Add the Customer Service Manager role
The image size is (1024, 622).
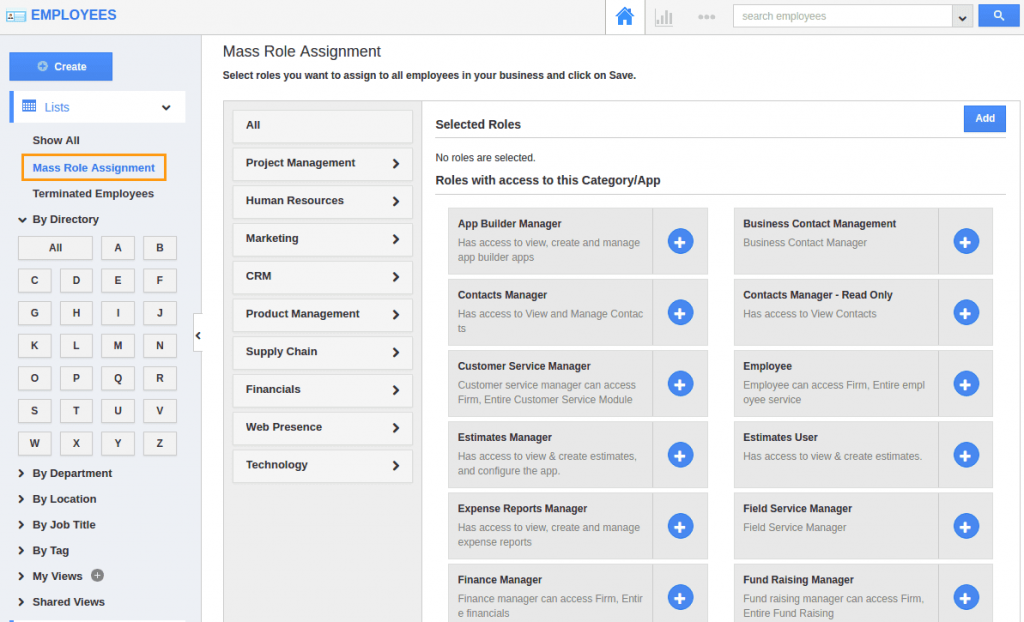pos(680,384)
